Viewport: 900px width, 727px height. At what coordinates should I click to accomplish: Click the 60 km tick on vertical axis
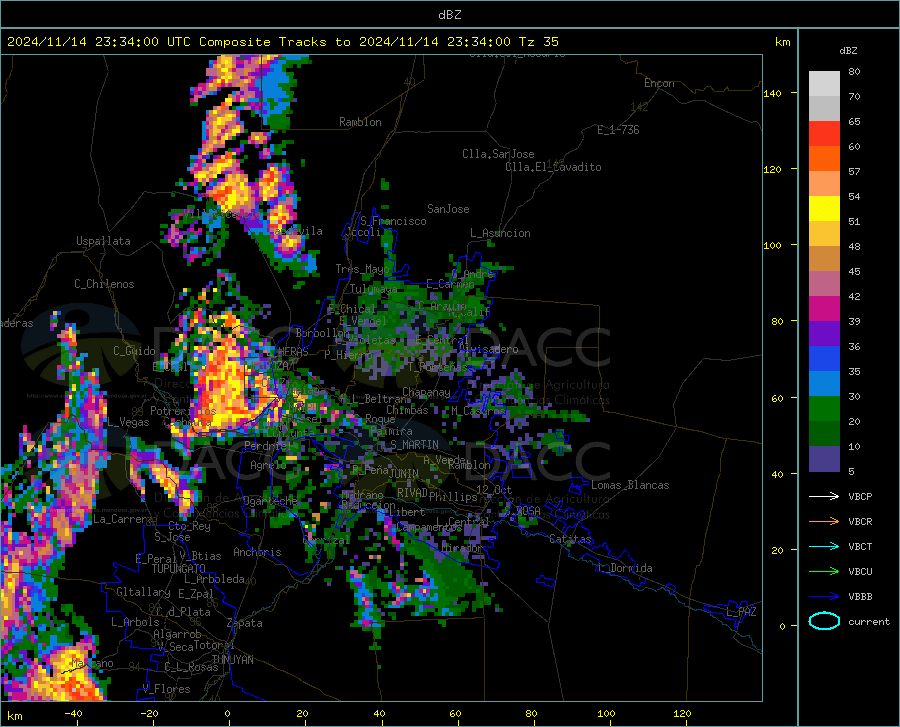pyautogui.click(x=777, y=398)
